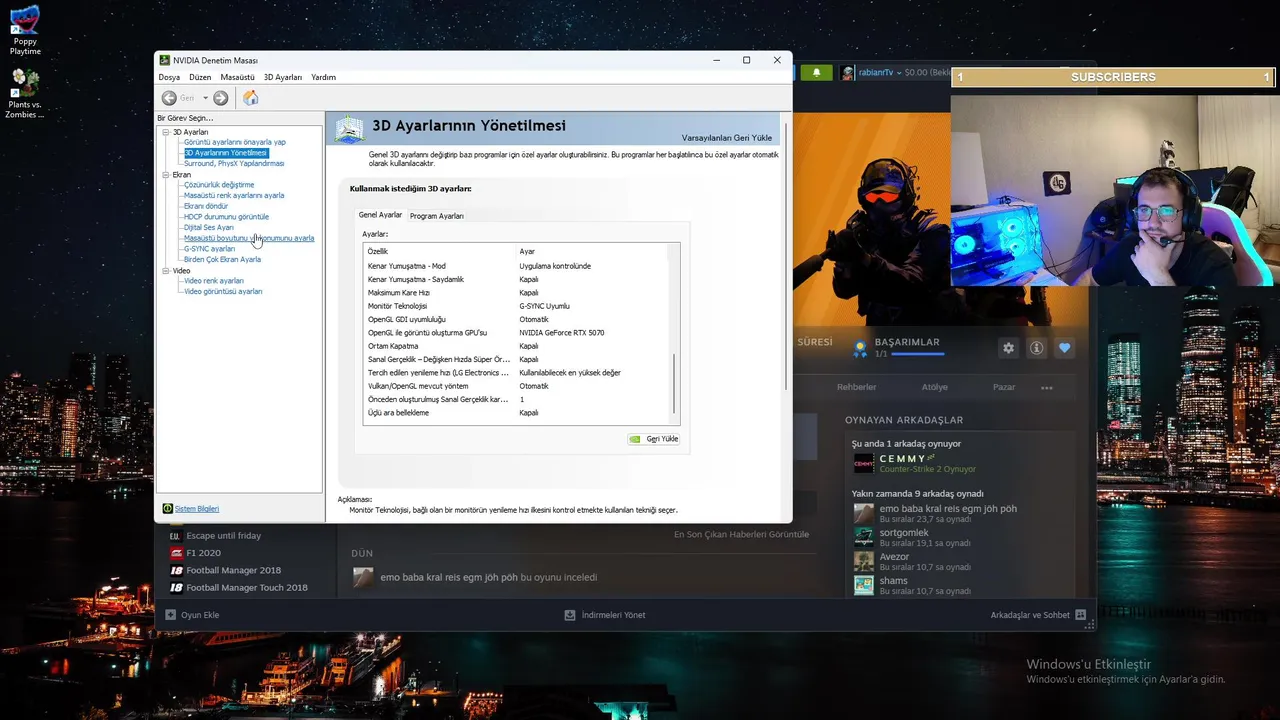The width and height of the screenshot is (1280, 720).
Task: Open CEMMY friend avatar in Steam
Action: pyautogui.click(x=863, y=463)
